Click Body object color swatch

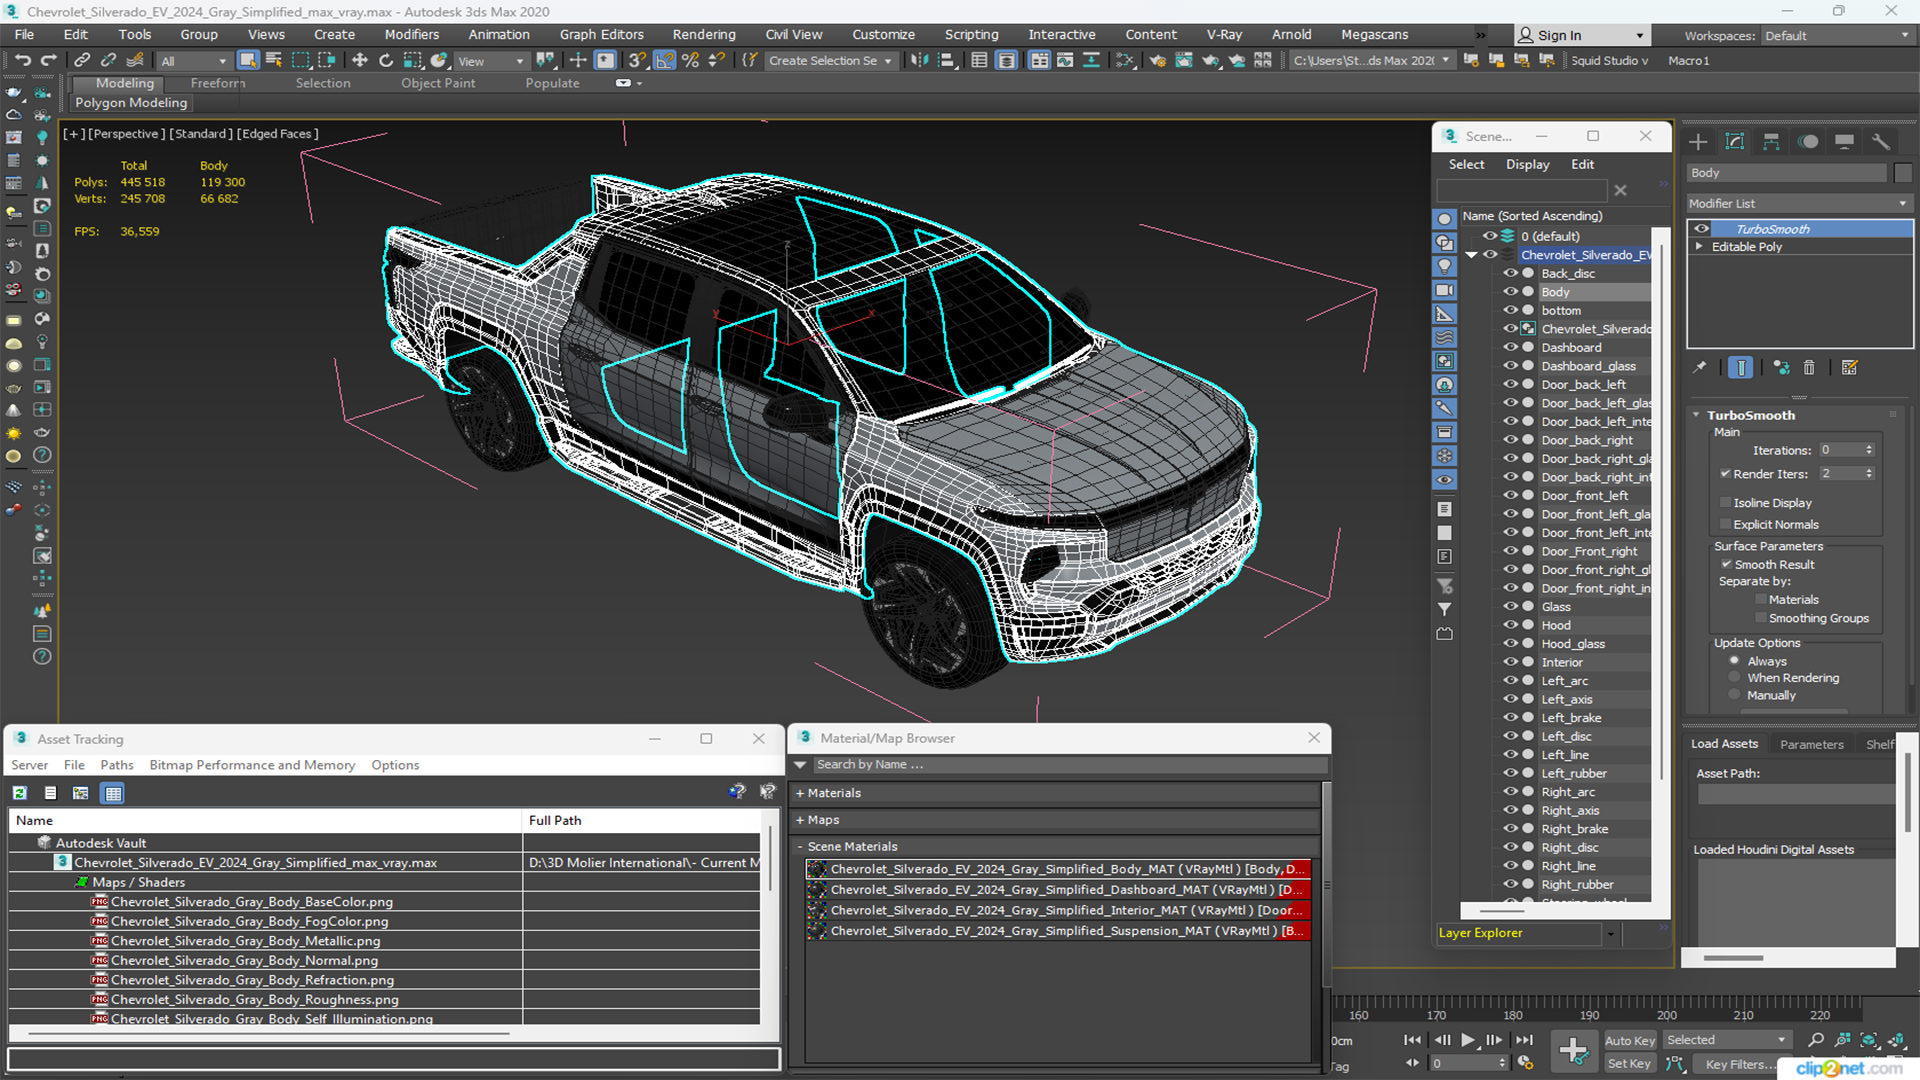tap(1903, 173)
